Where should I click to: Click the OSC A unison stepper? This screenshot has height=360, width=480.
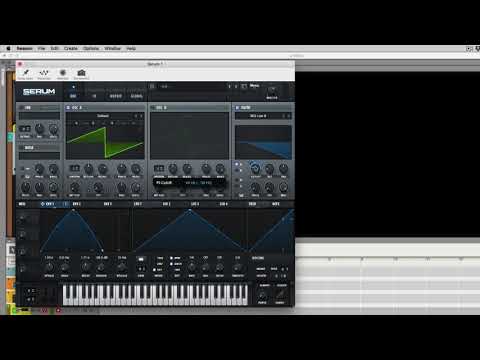coord(74,168)
